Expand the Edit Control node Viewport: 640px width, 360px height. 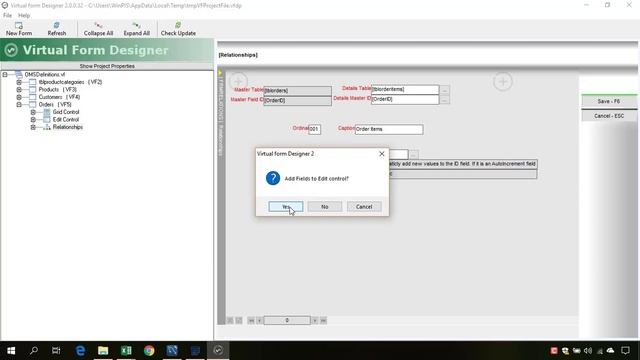[x=33, y=120]
